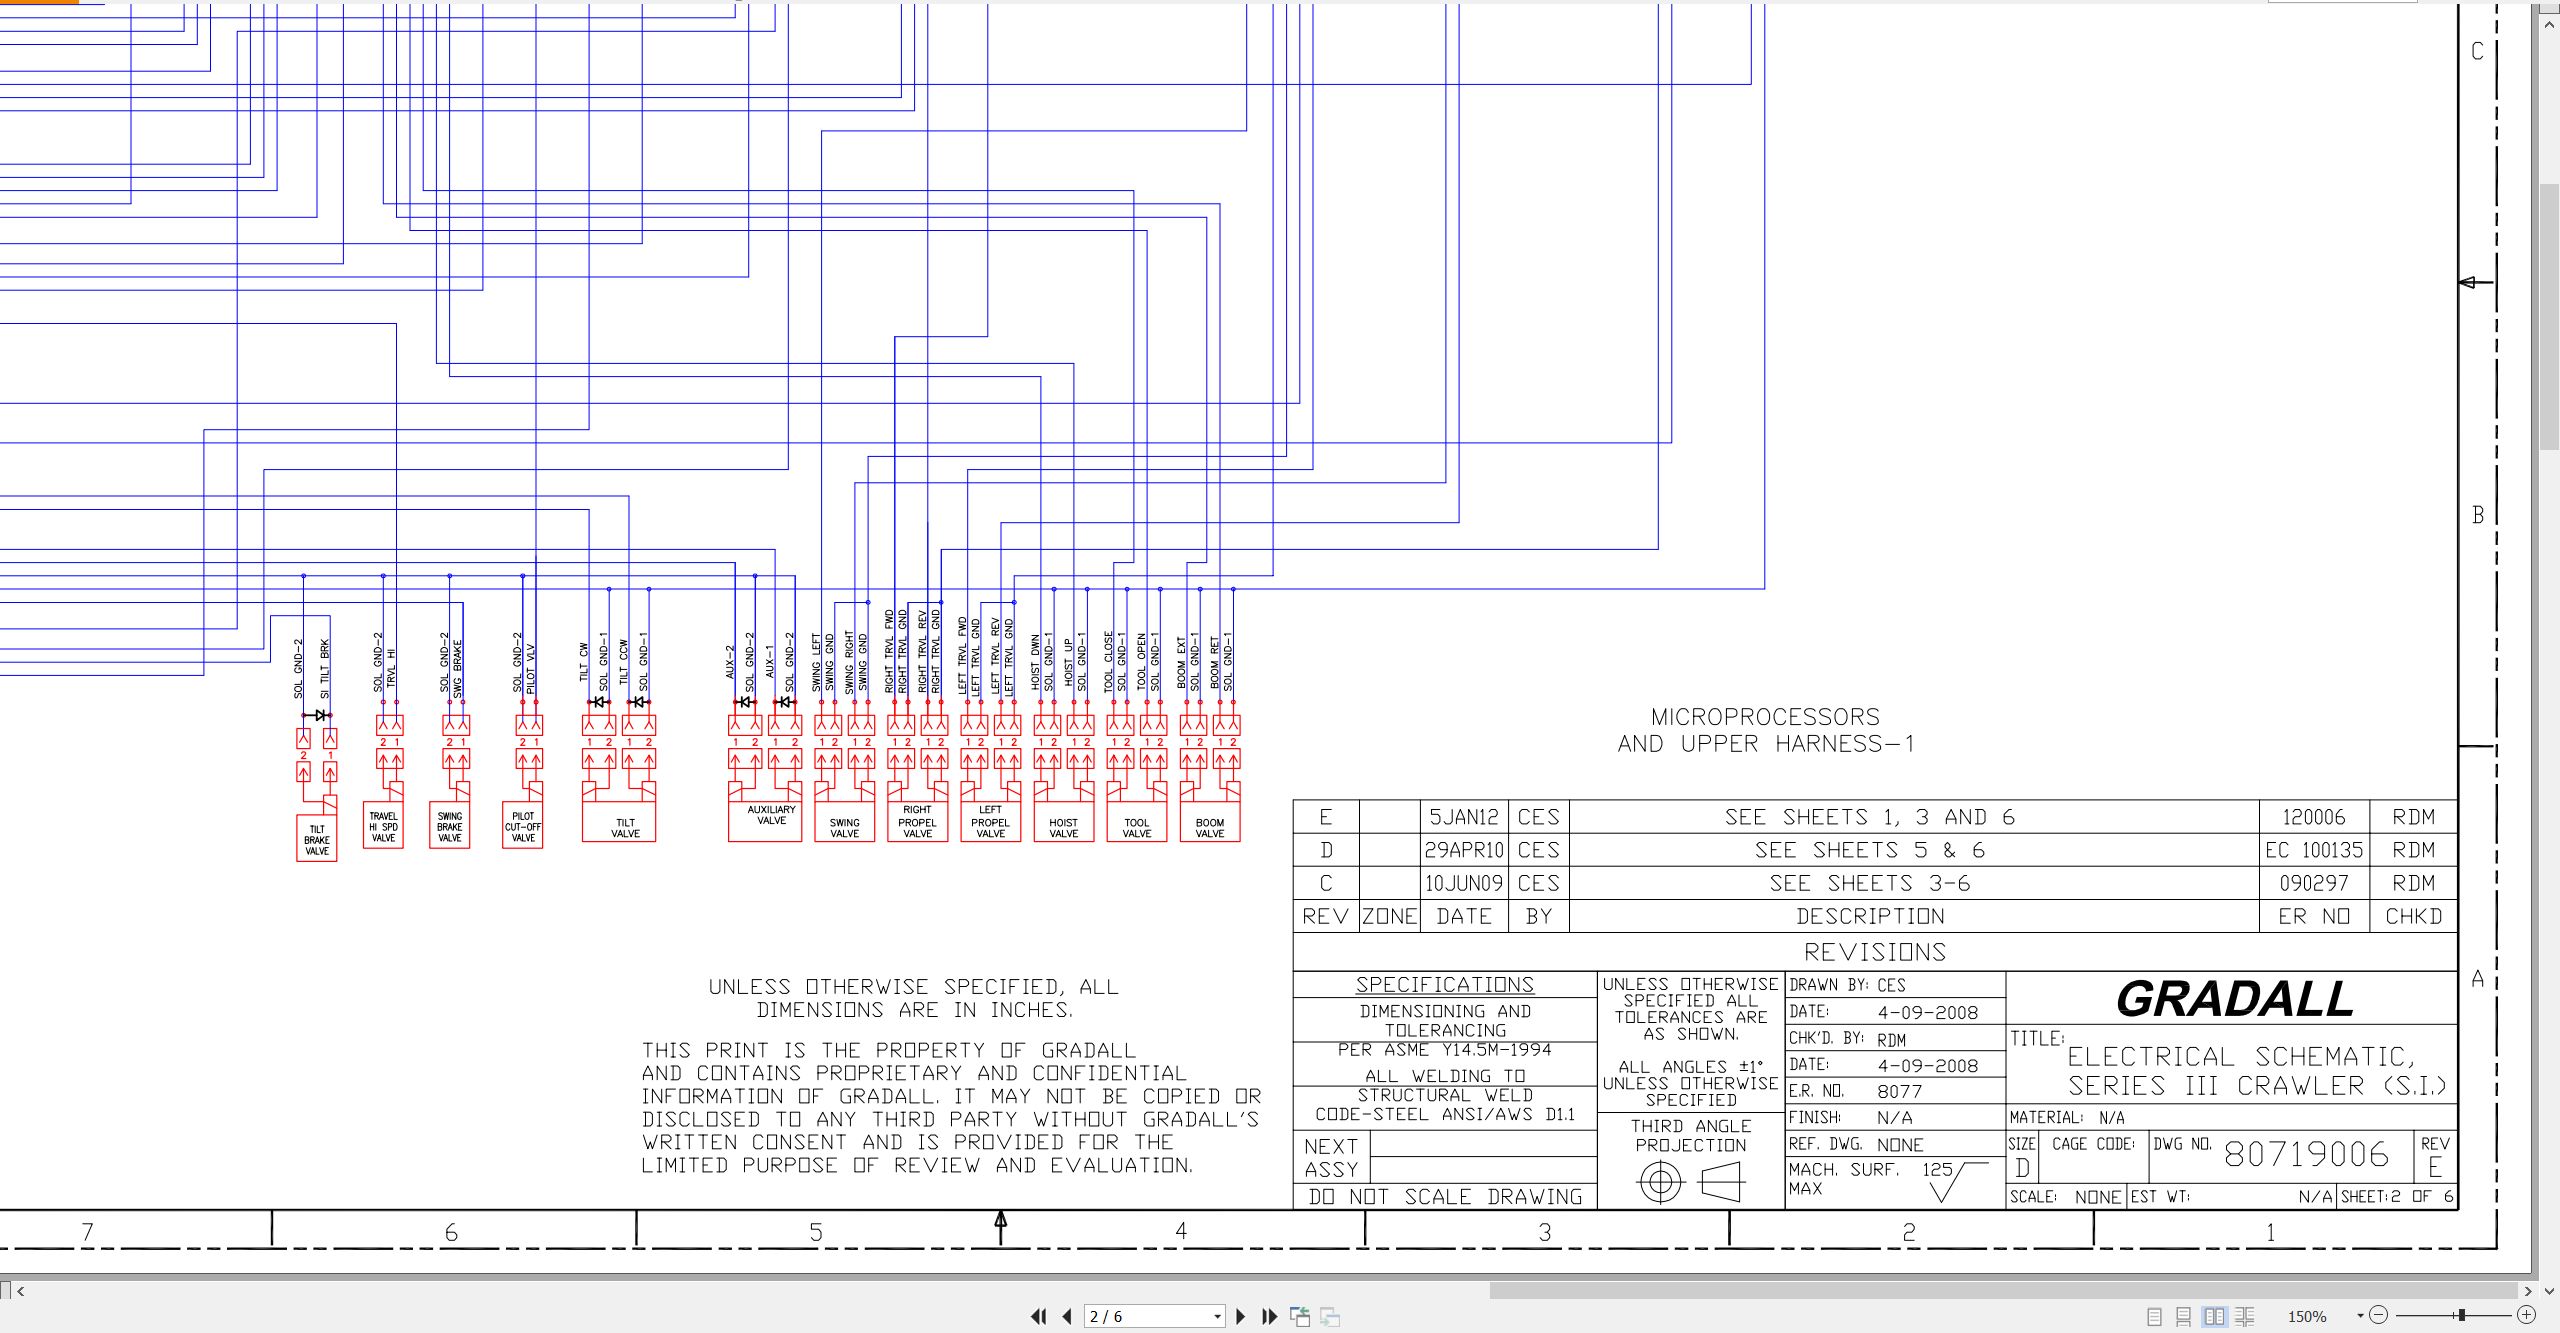Switch to continuous page layout
2560x1333 pixels.
click(2184, 1317)
